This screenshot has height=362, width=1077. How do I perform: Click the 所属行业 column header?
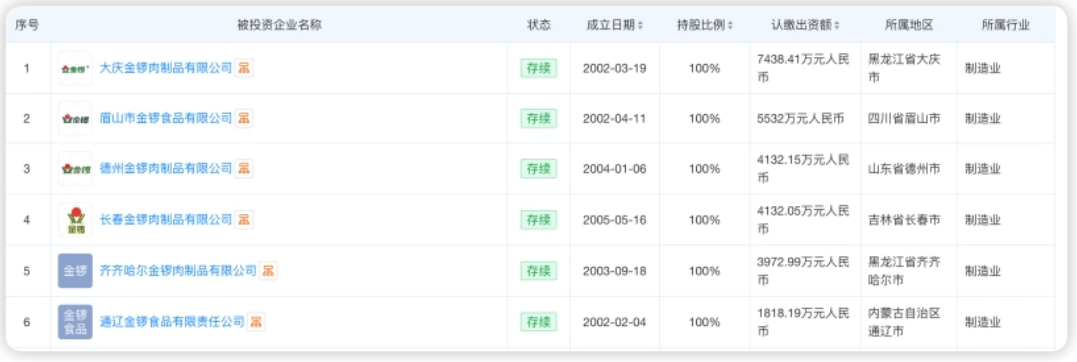click(x=1006, y=25)
